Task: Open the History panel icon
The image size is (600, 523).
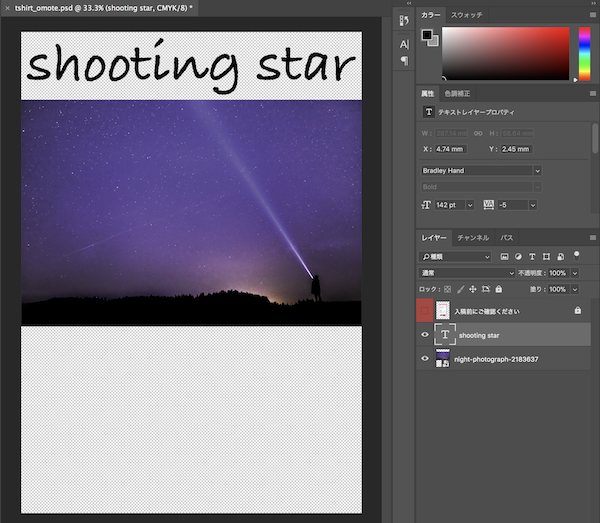Action: (x=404, y=20)
